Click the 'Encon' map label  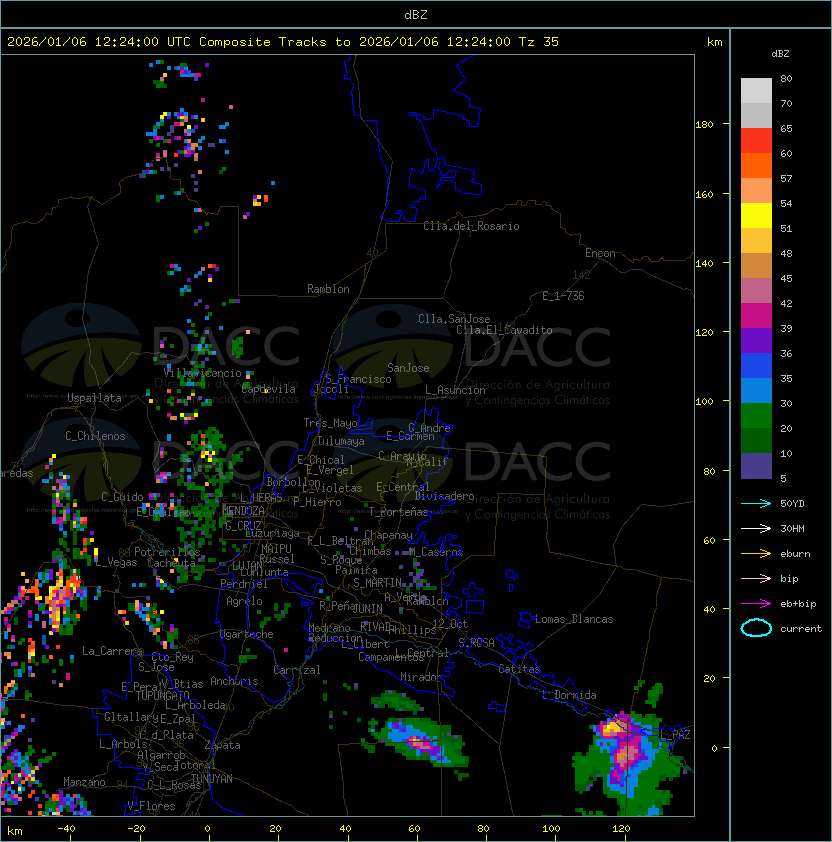point(600,253)
